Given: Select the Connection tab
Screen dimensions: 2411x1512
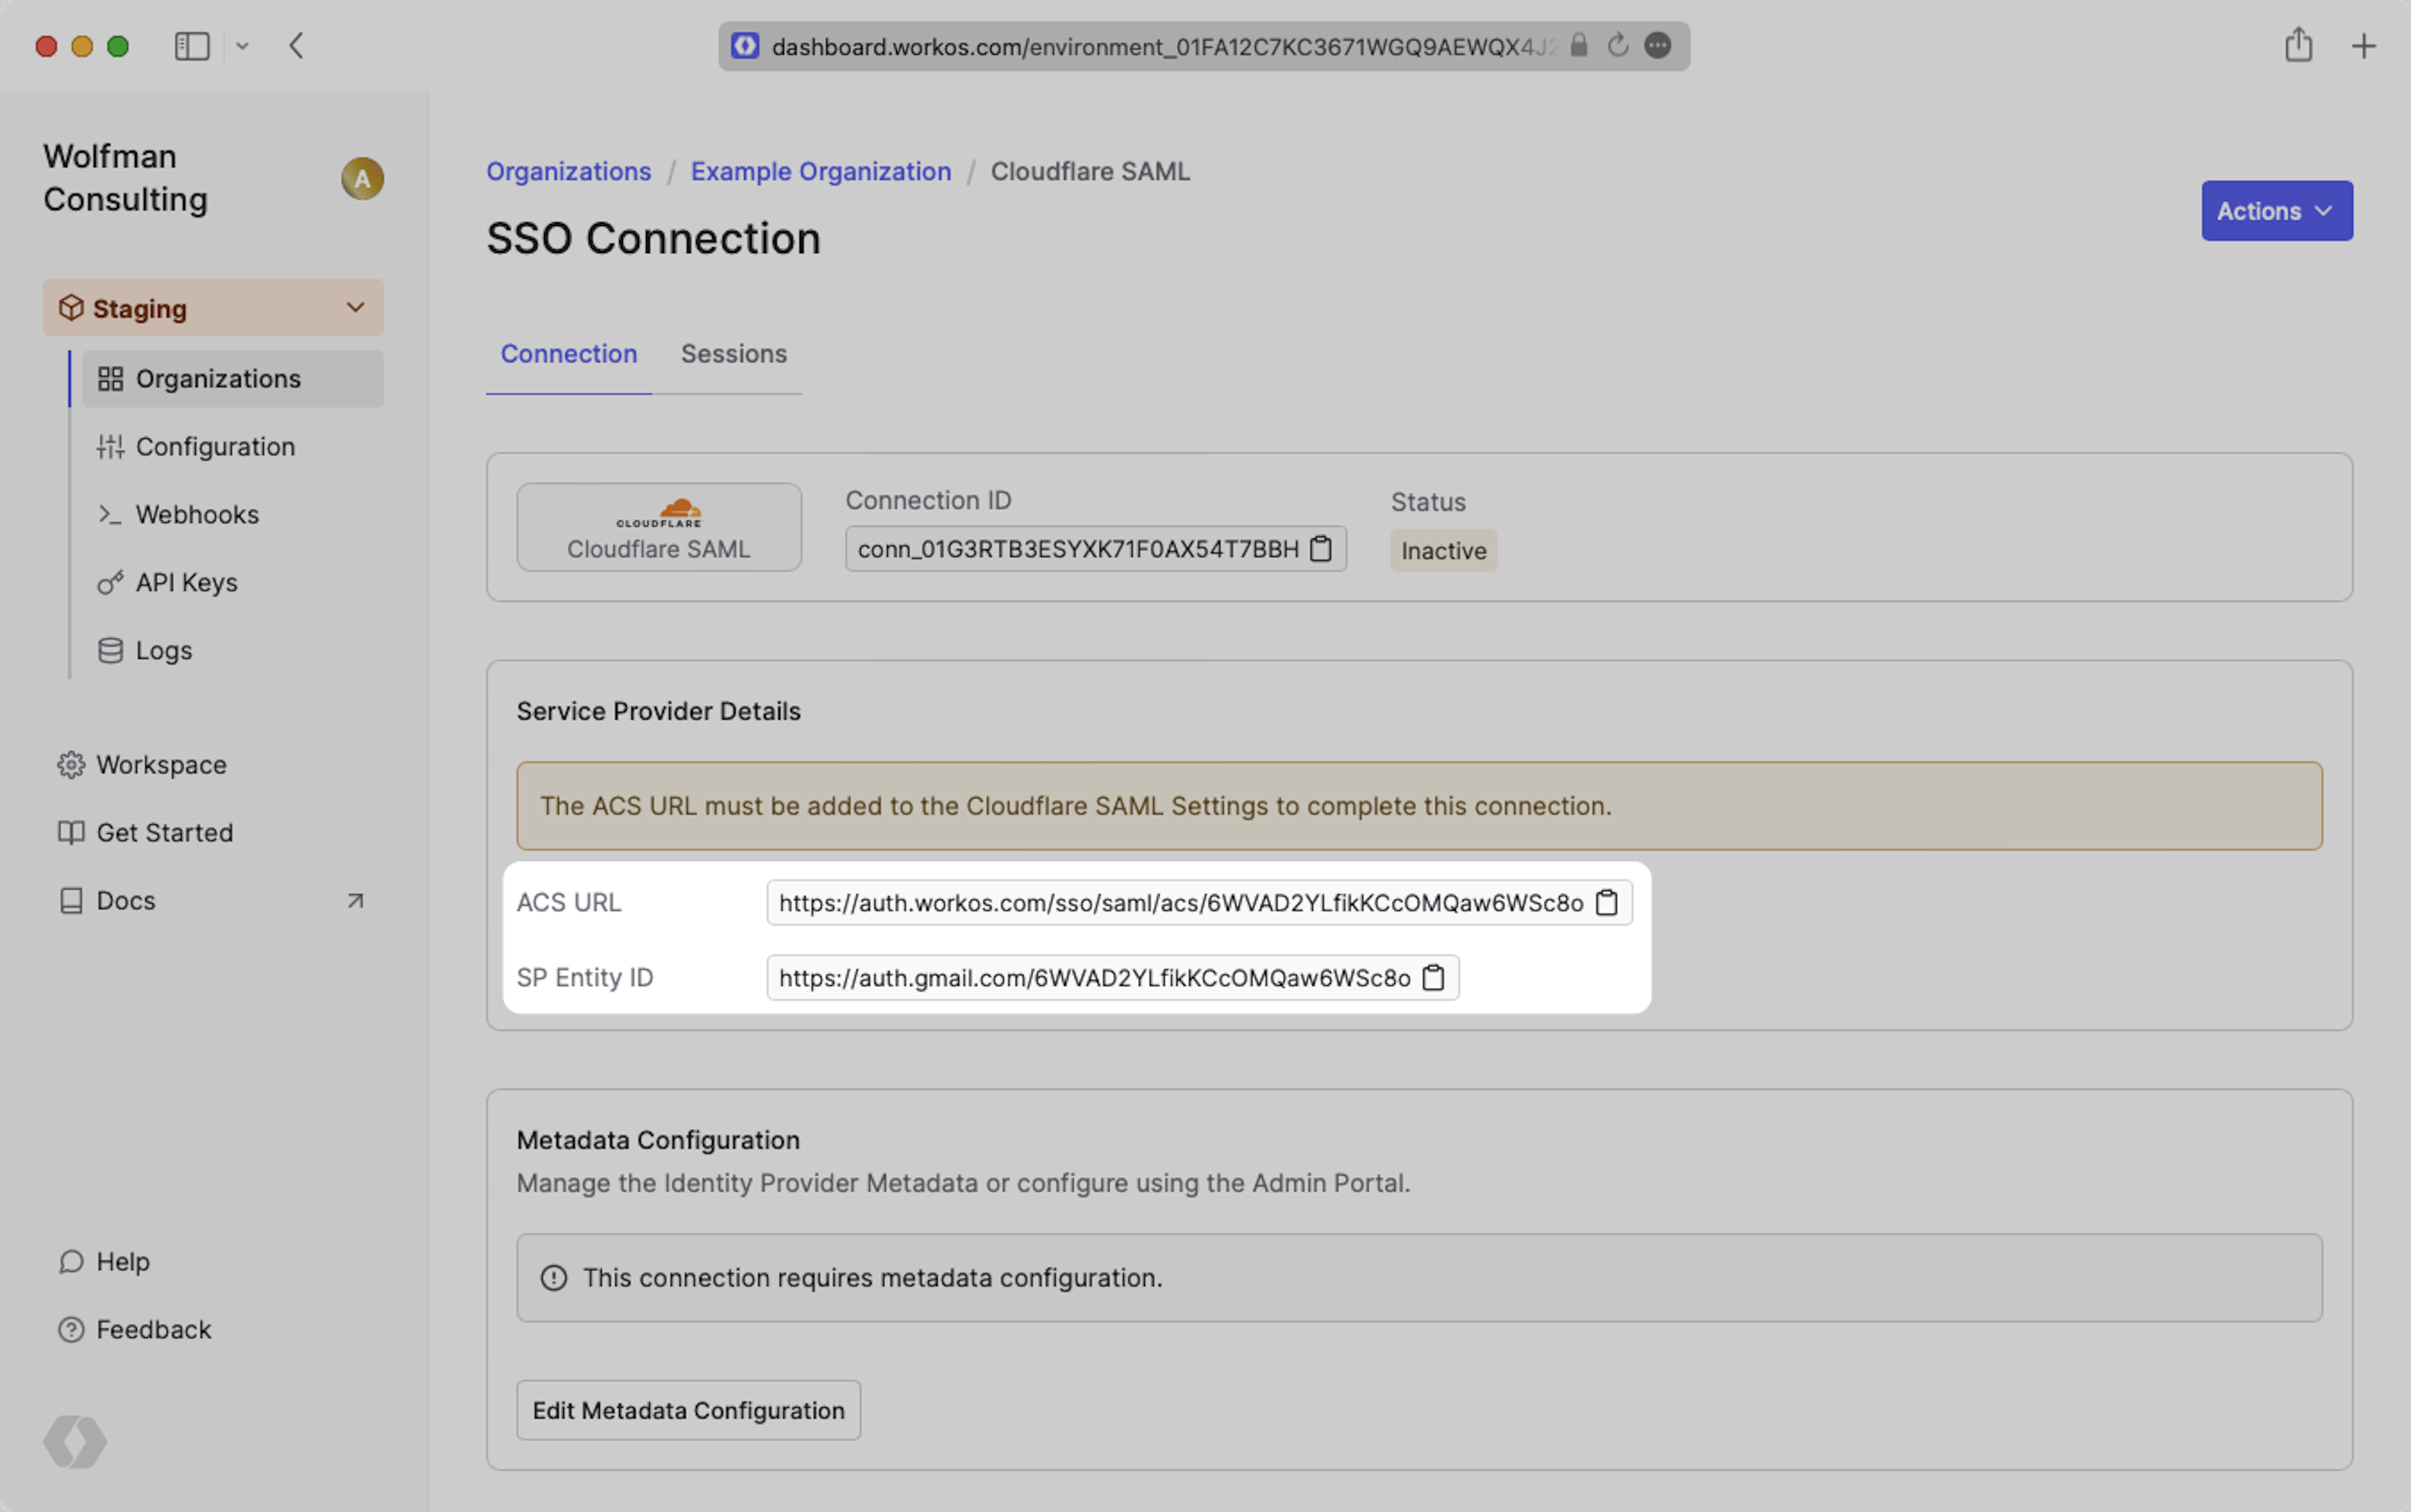Looking at the screenshot, I should pyautogui.click(x=568, y=354).
